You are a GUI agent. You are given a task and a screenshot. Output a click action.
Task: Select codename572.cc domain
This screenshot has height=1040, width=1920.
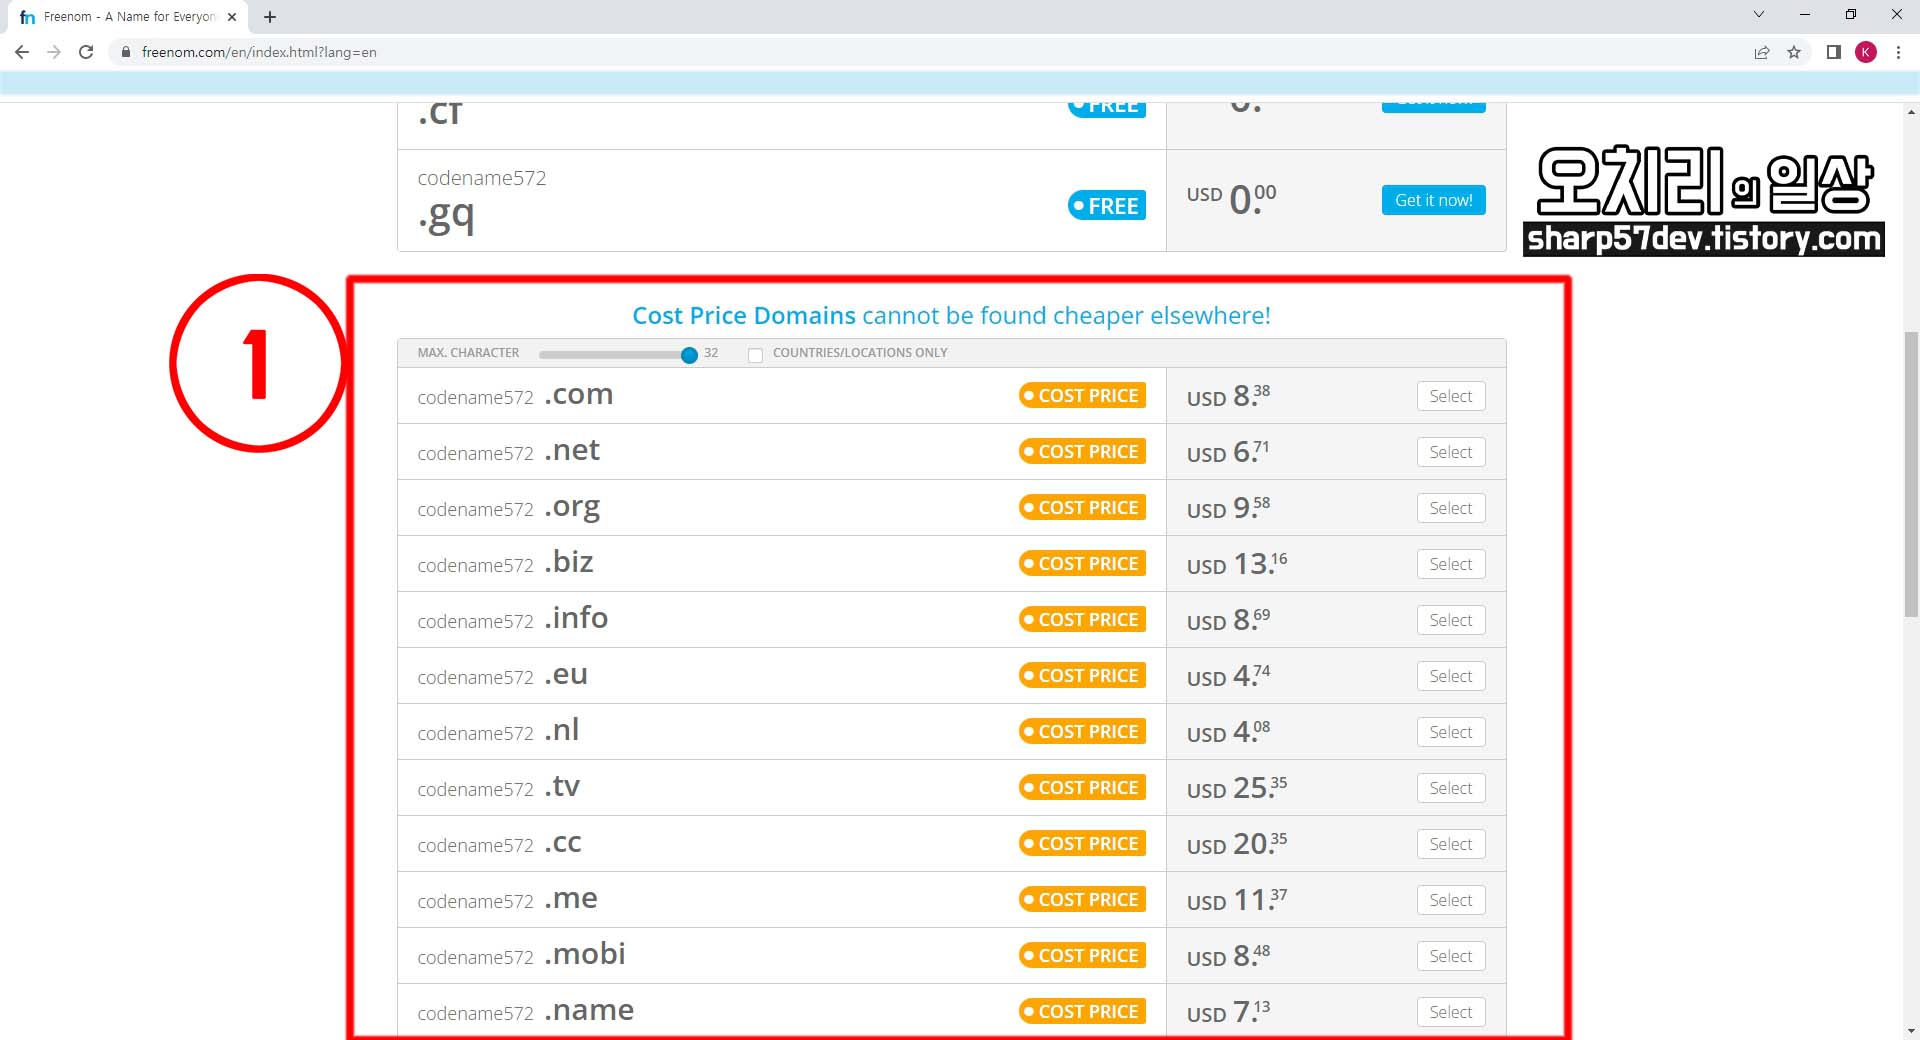click(1450, 844)
